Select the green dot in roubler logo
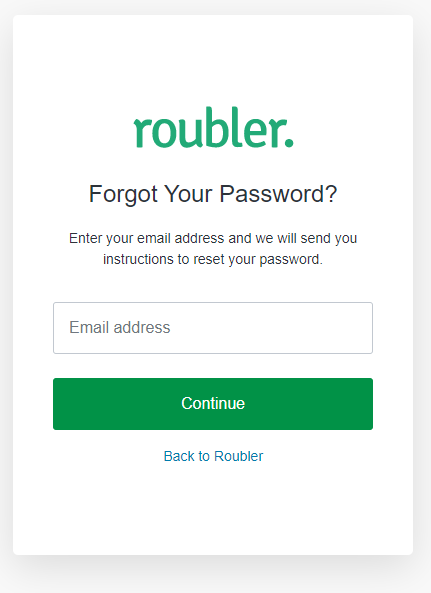 coord(289,143)
